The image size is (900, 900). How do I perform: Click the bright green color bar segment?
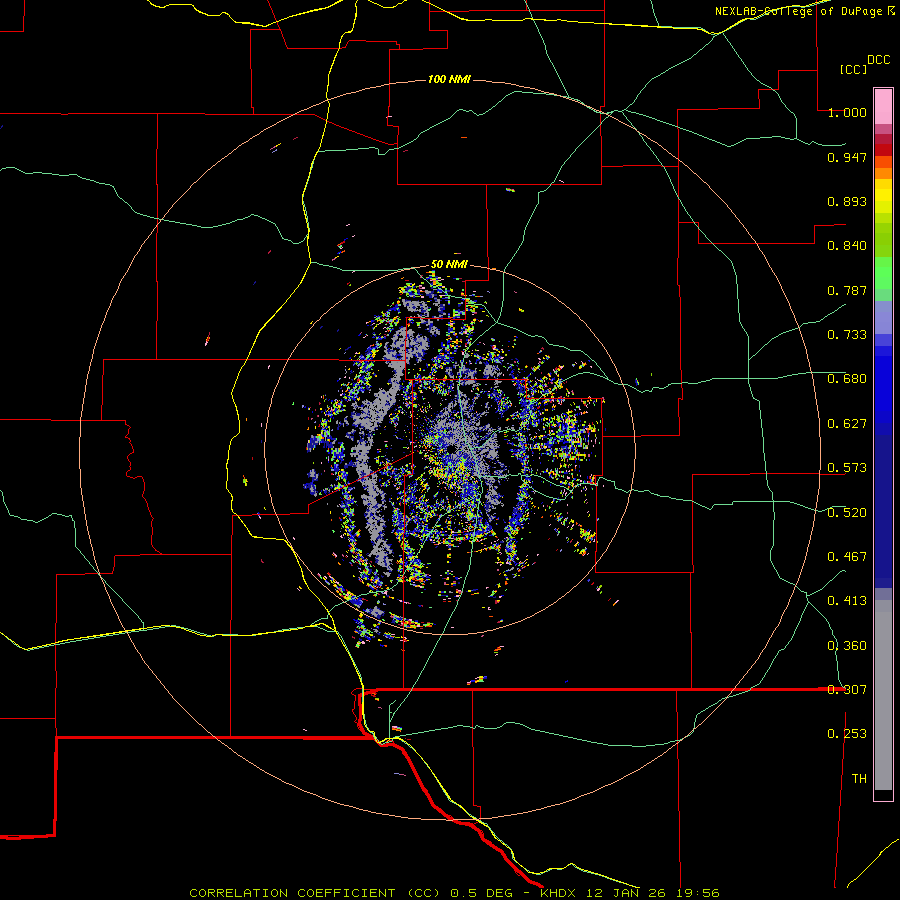883,273
